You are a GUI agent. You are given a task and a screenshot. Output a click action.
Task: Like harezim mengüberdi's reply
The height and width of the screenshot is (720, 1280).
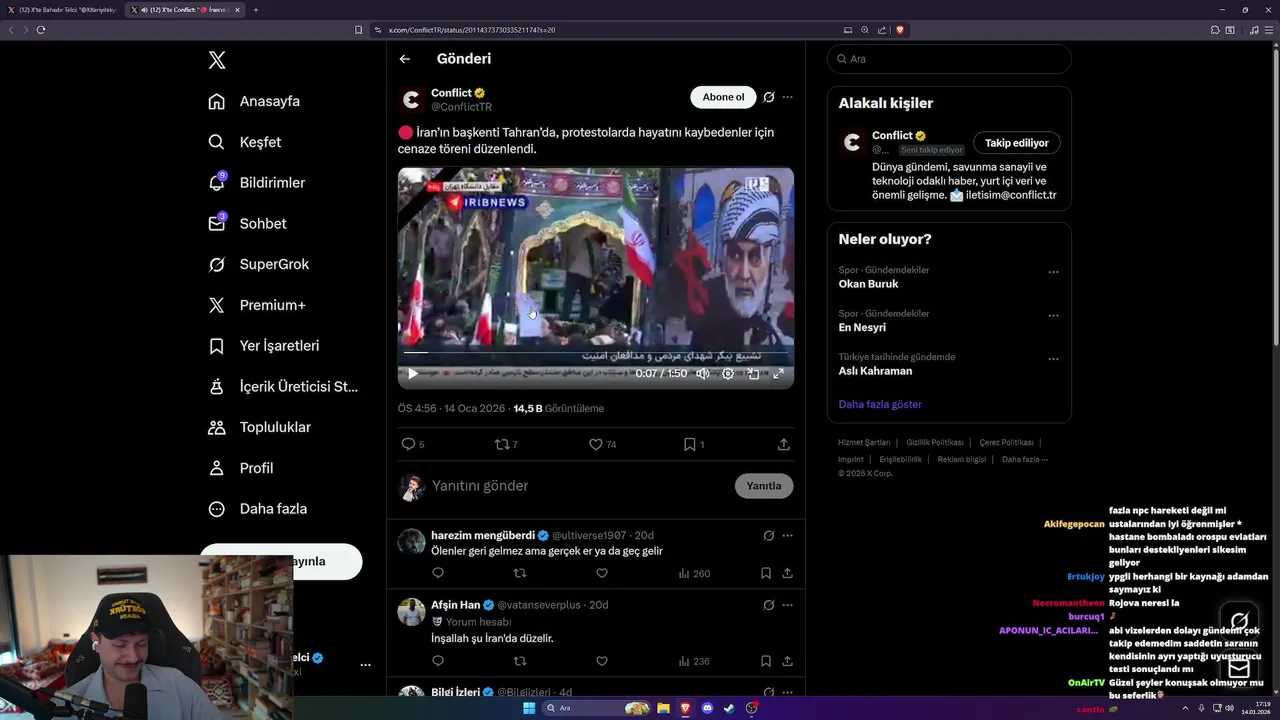click(602, 573)
